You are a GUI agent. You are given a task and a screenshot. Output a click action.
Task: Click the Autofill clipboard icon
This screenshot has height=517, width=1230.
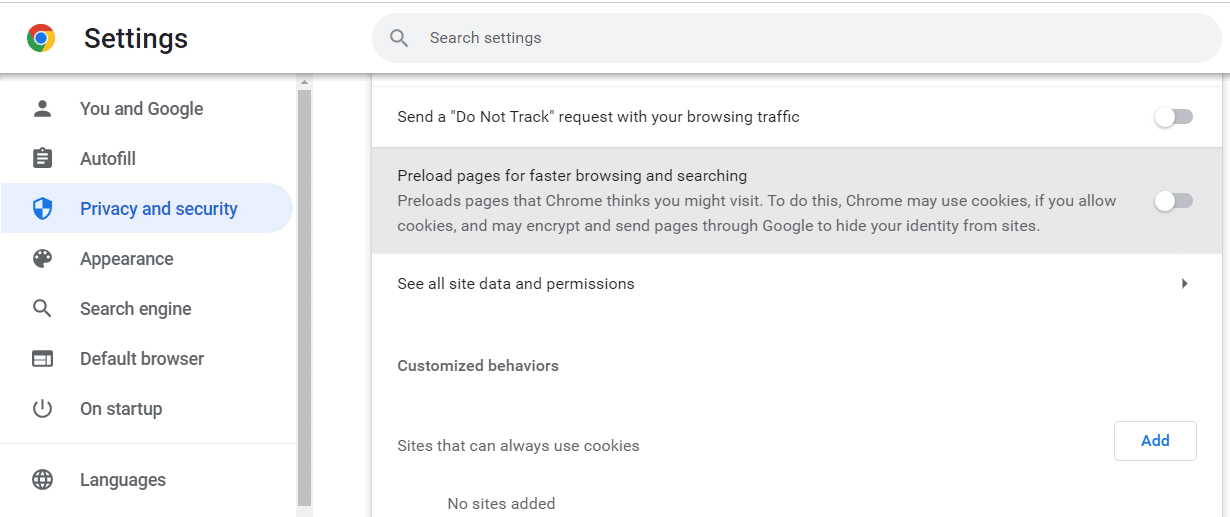(x=42, y=159)
